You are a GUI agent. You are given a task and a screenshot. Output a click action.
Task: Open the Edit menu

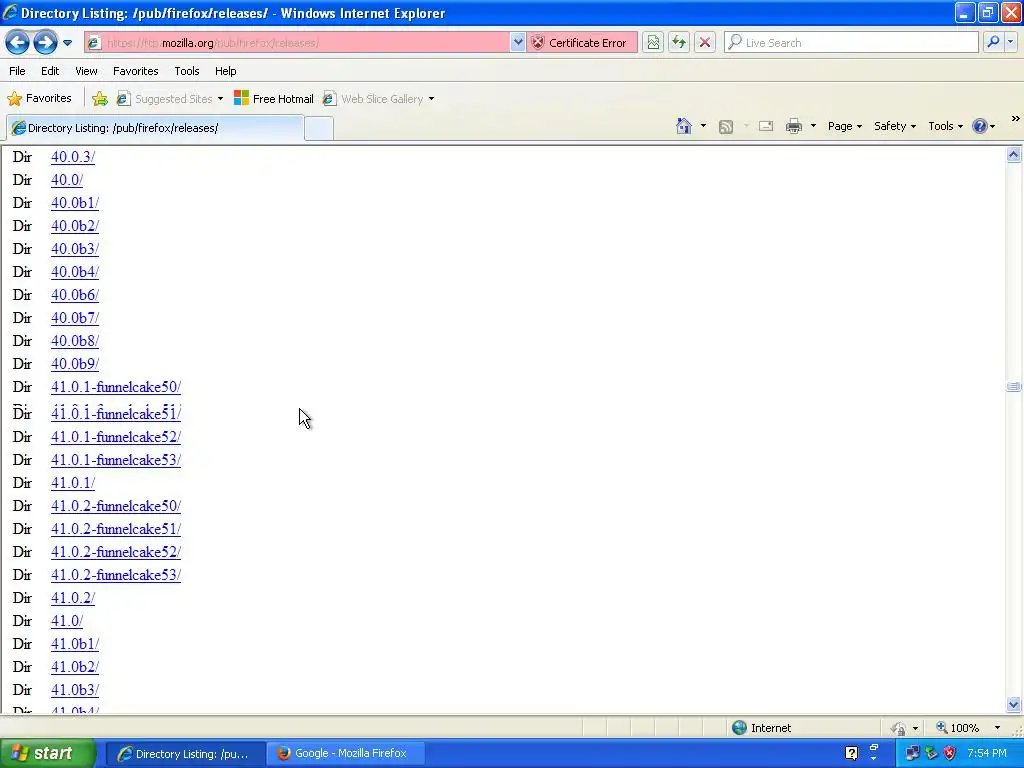[50, 71]
